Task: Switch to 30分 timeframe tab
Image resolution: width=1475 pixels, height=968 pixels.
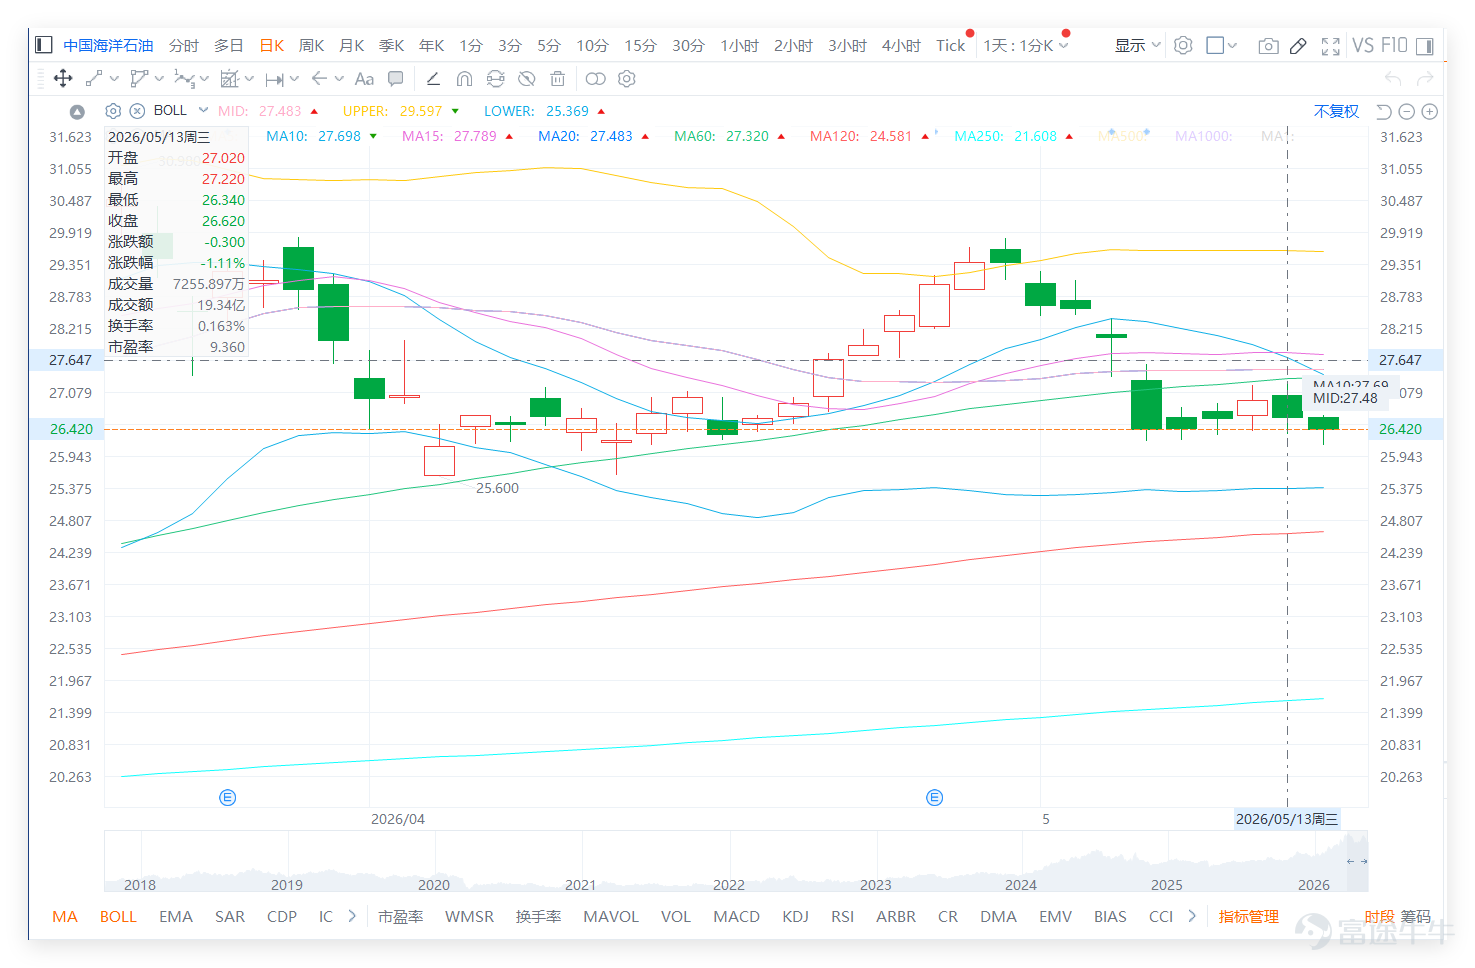Action: pyautogui.click(x=688, y=45)
